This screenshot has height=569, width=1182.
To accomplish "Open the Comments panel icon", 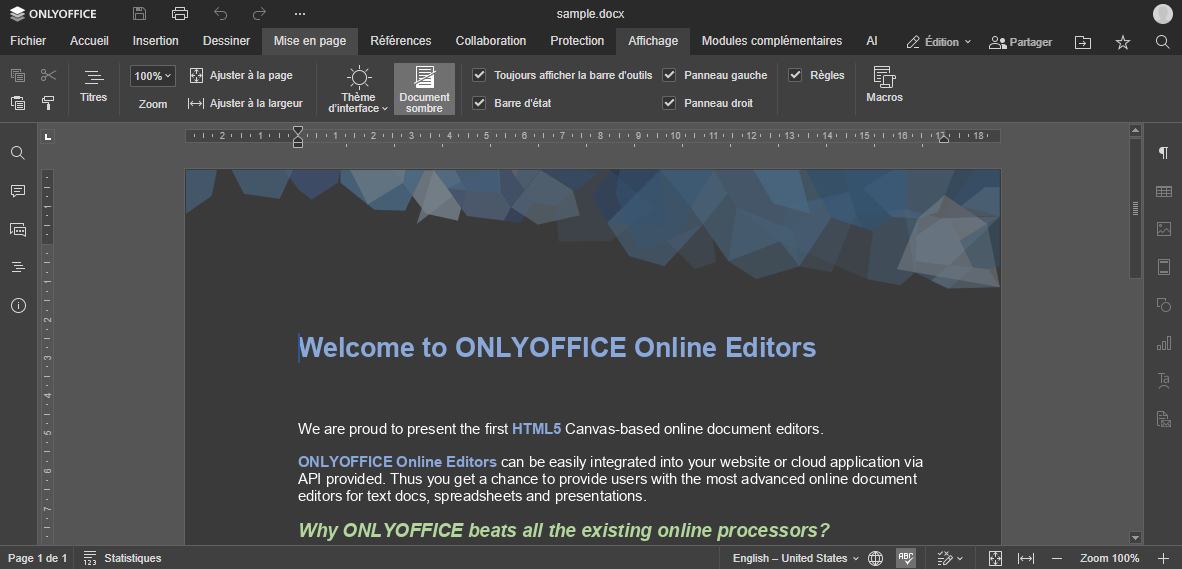I will 18,191.
